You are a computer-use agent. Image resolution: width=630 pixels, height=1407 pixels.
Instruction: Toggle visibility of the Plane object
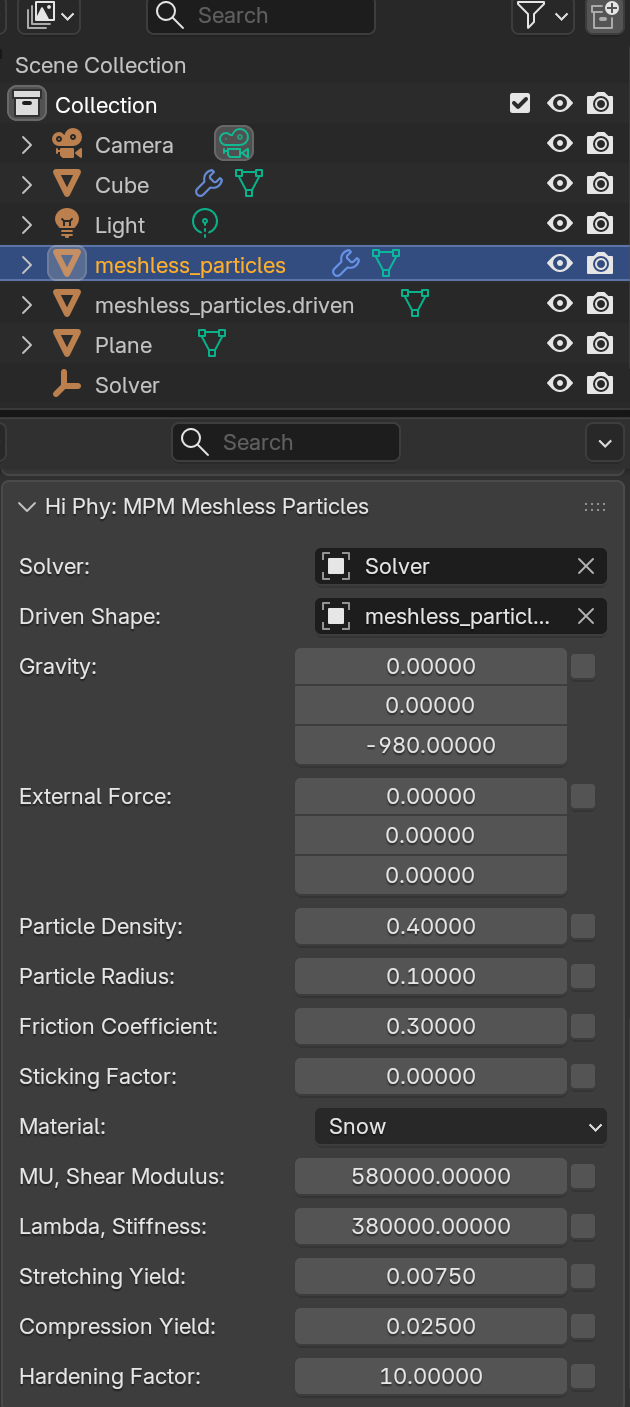click(x=560, y=344)
